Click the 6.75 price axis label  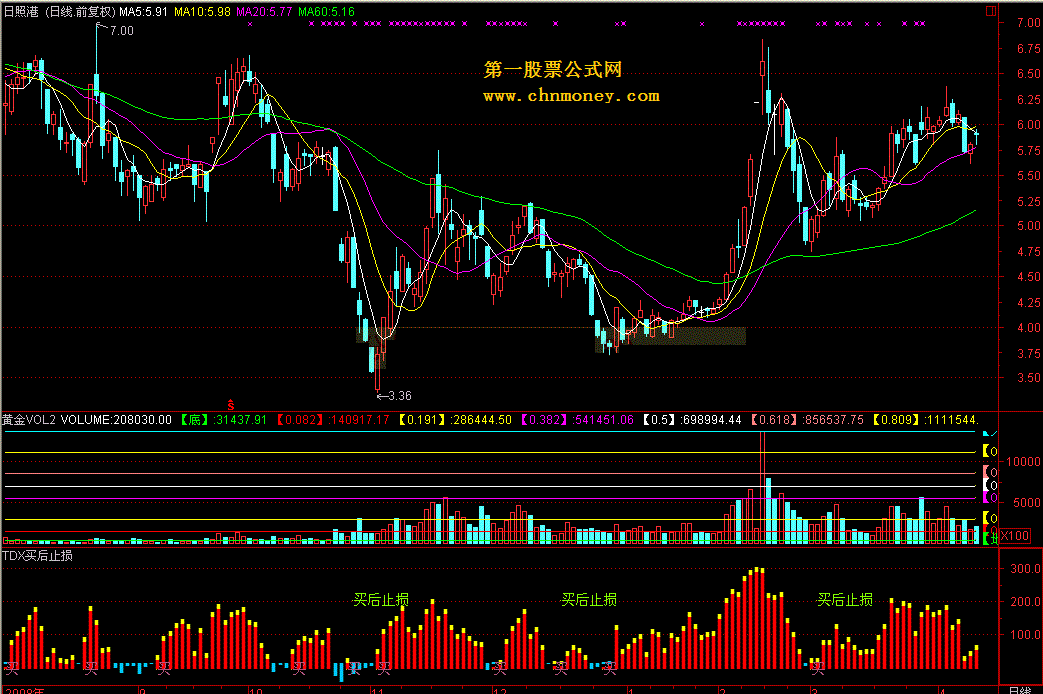pyautogui.click(x=1028, y=49)
